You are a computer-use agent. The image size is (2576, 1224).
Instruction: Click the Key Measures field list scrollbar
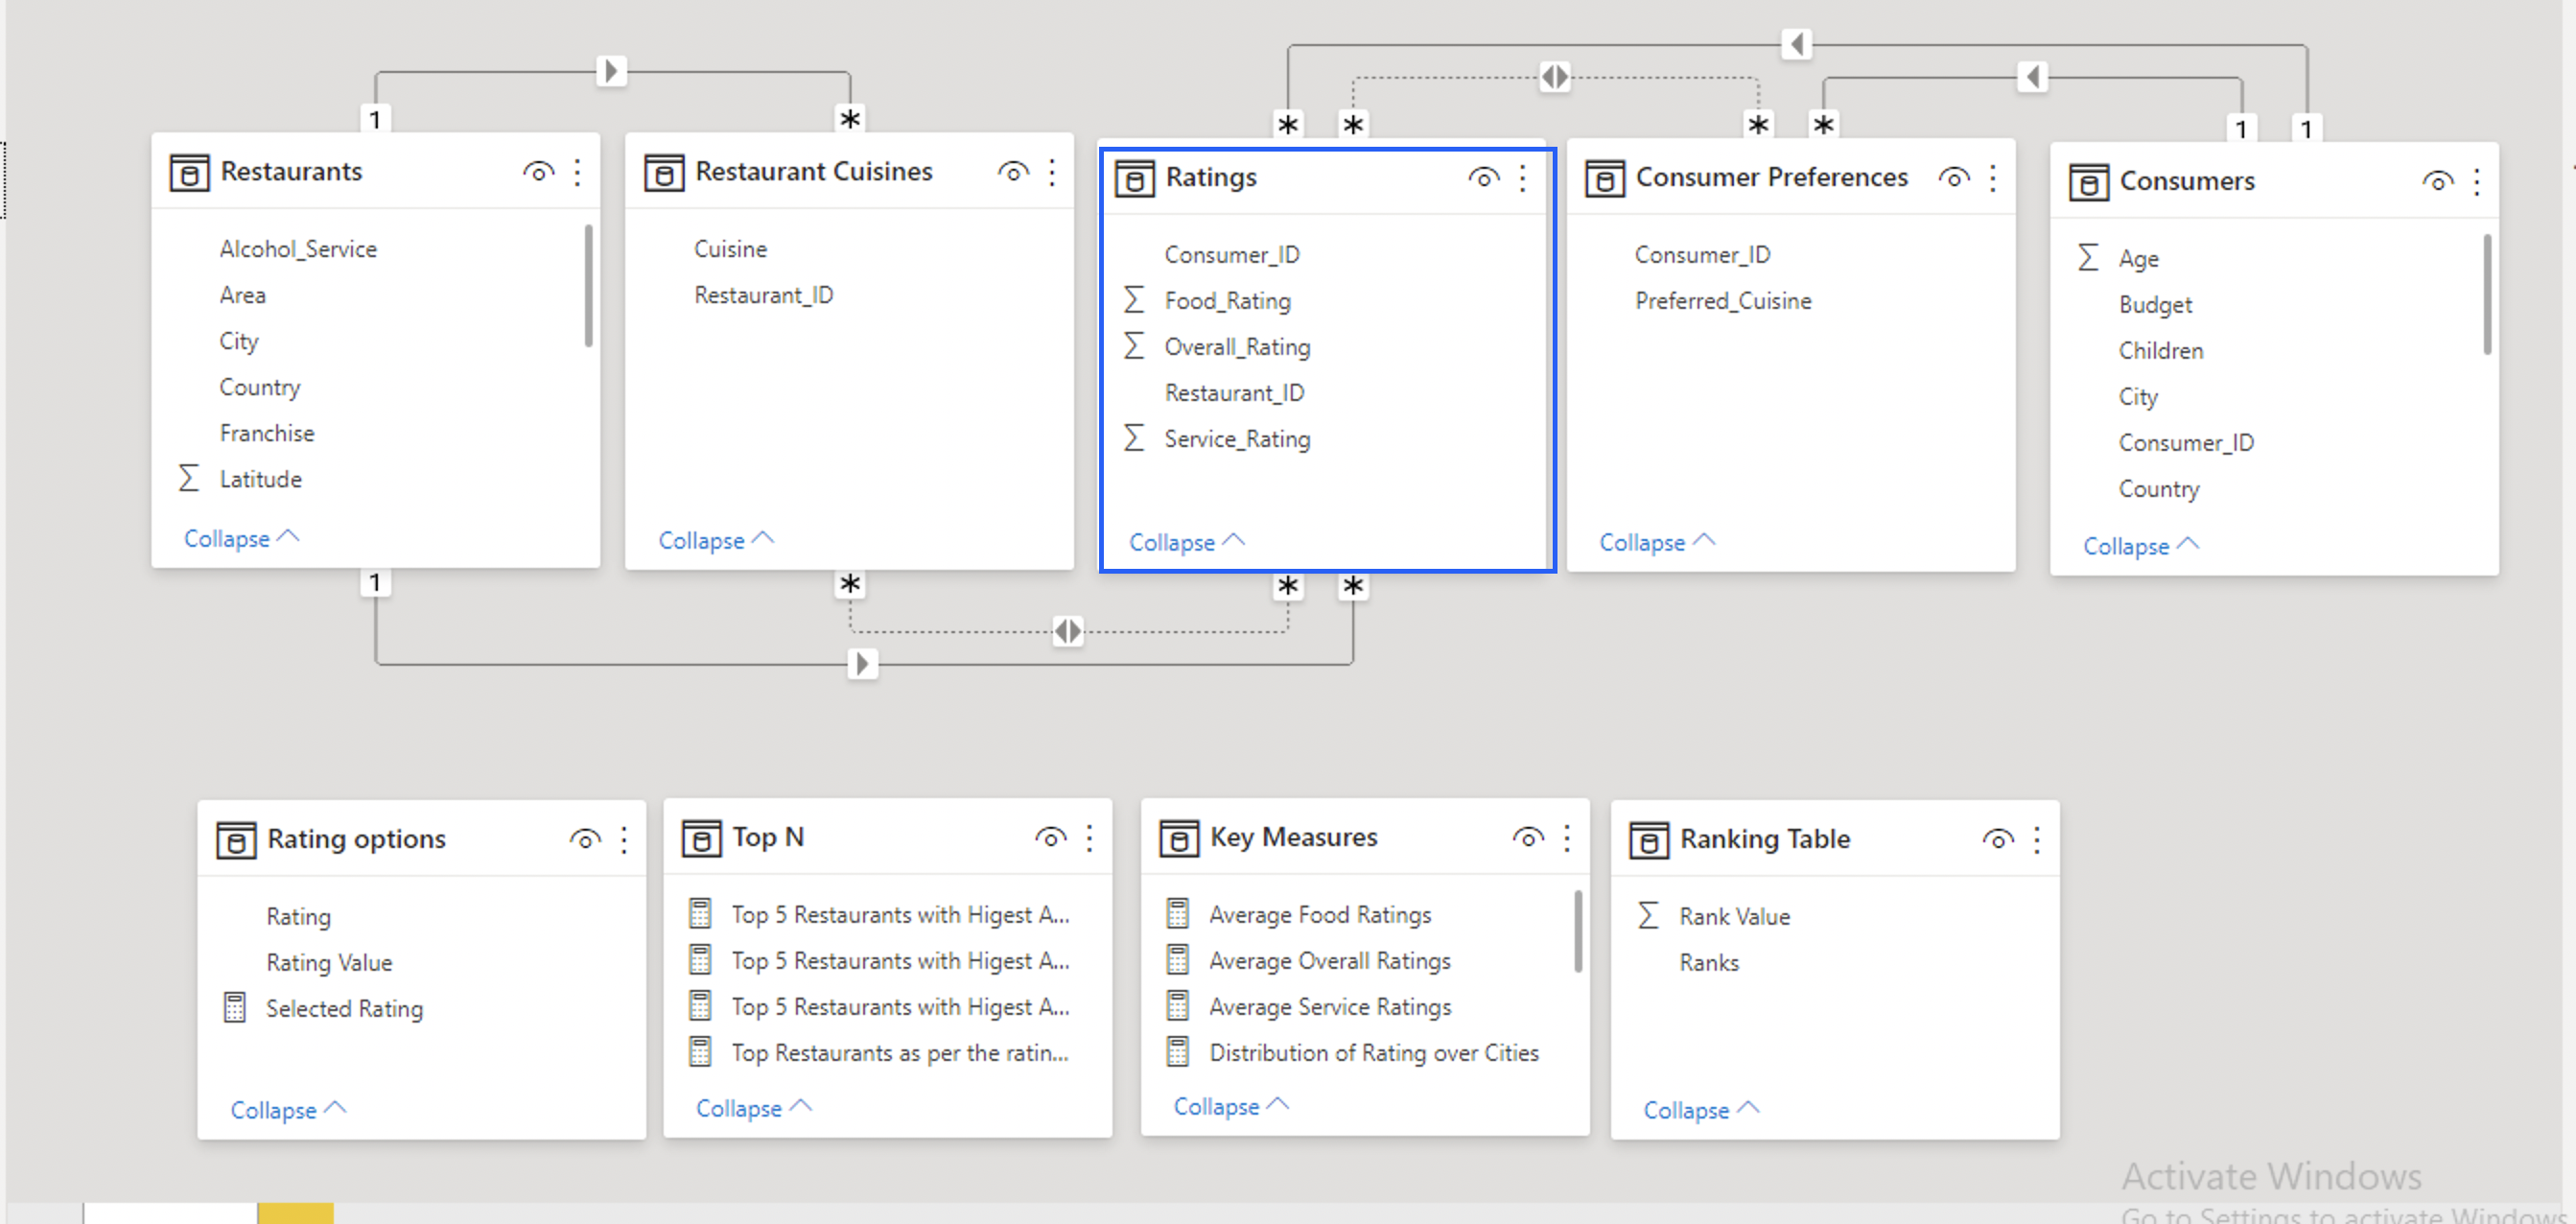[x=1578, y=931]
